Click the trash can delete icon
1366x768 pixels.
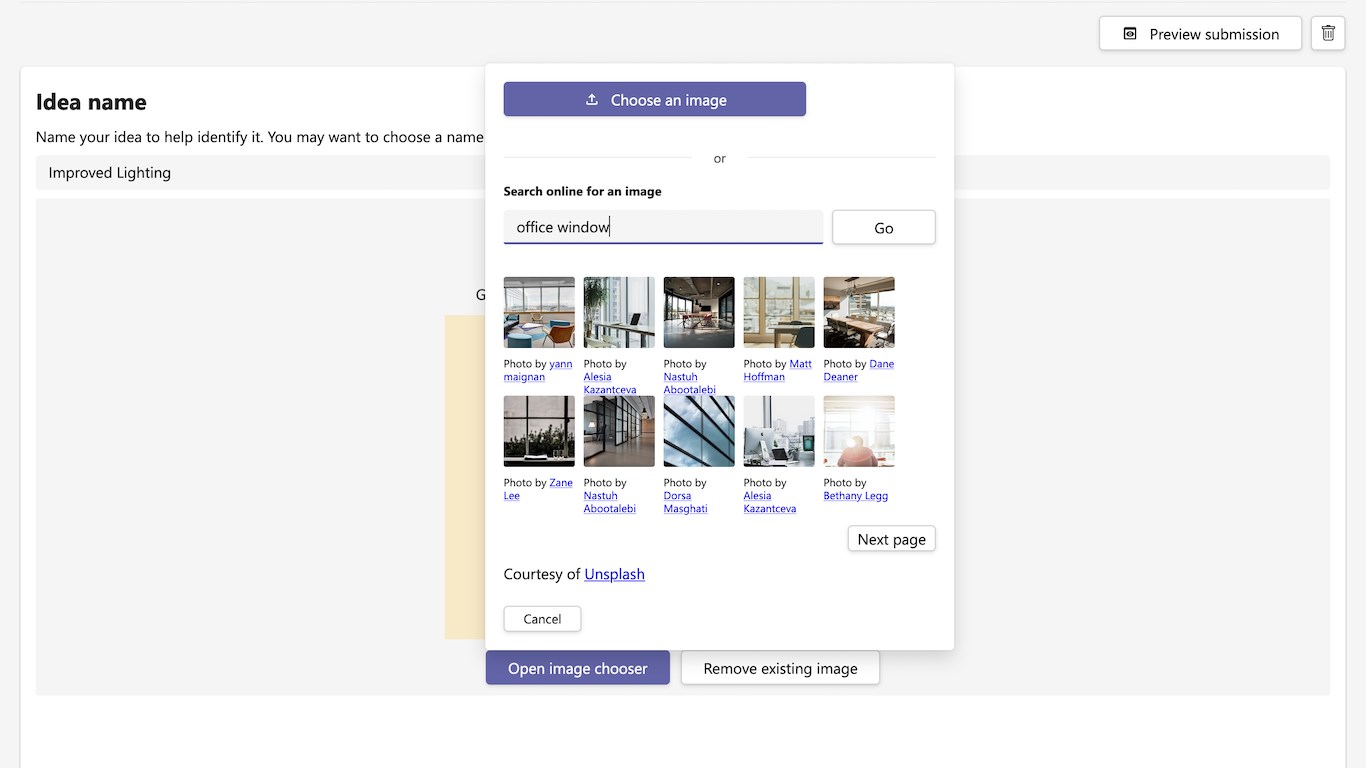point(1328,33)
